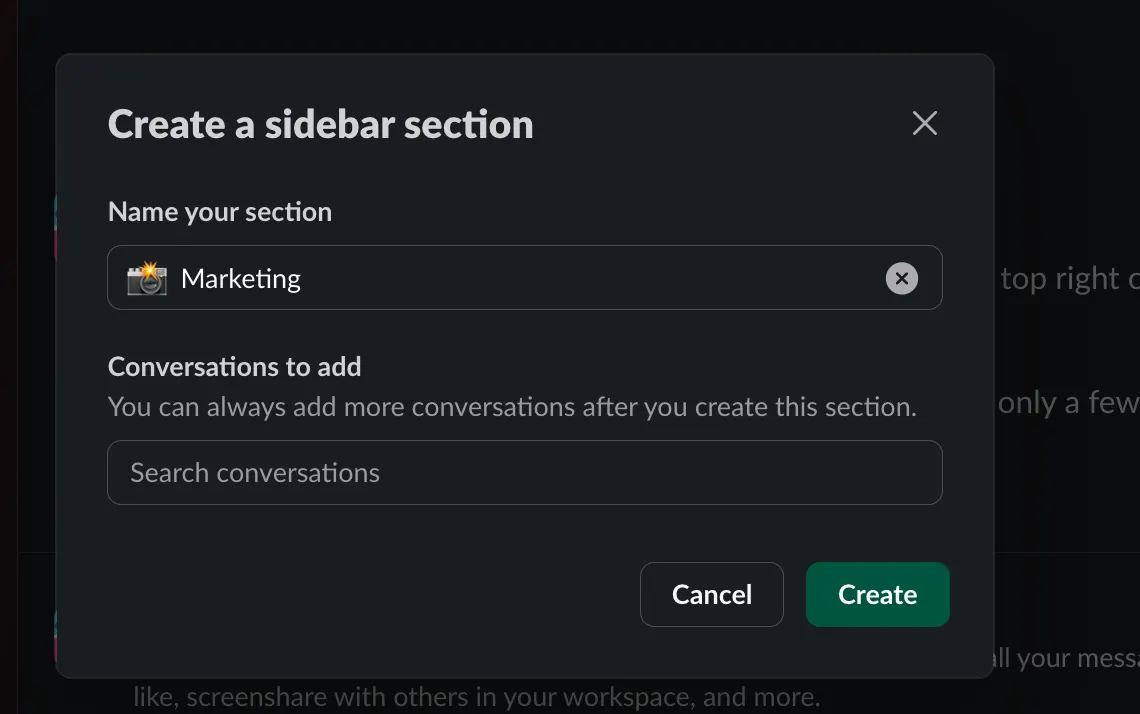Place cursor on the word Marketing
The height and width of the screenshot is (714, 1140).
[x=241, y=279]
